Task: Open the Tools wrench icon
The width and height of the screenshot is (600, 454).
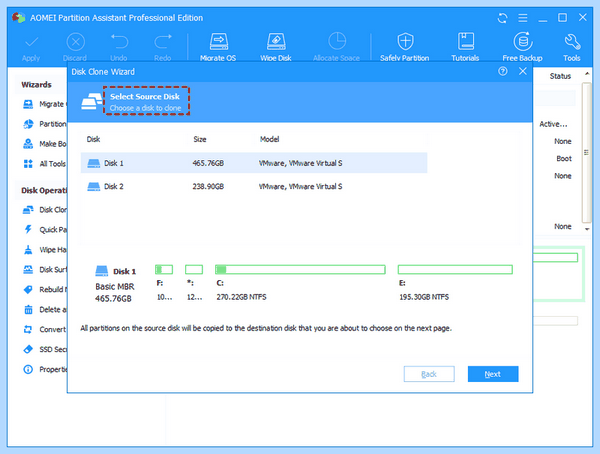Action: [572, 42]
